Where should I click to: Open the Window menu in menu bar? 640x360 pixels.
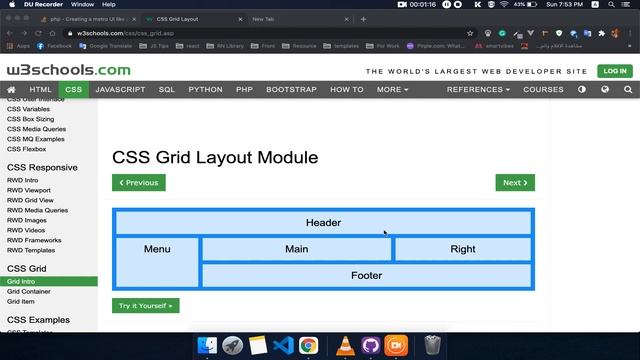(x=82, y=4)
